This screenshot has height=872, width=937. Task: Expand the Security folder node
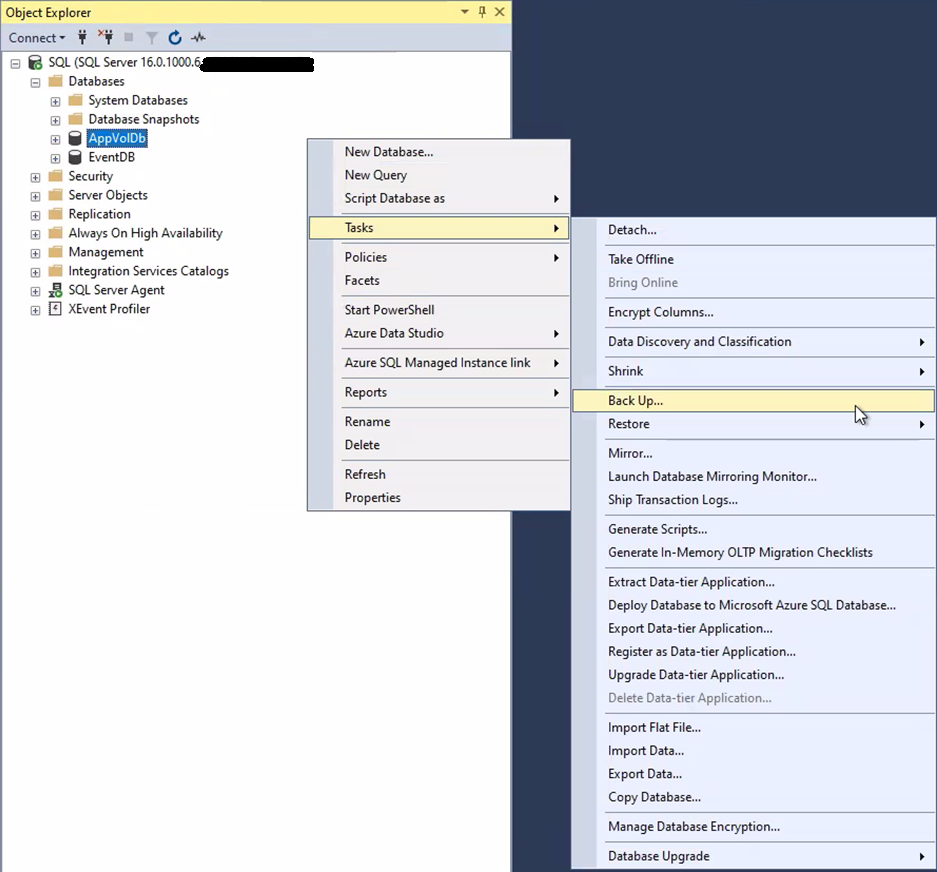pos(36,177)
